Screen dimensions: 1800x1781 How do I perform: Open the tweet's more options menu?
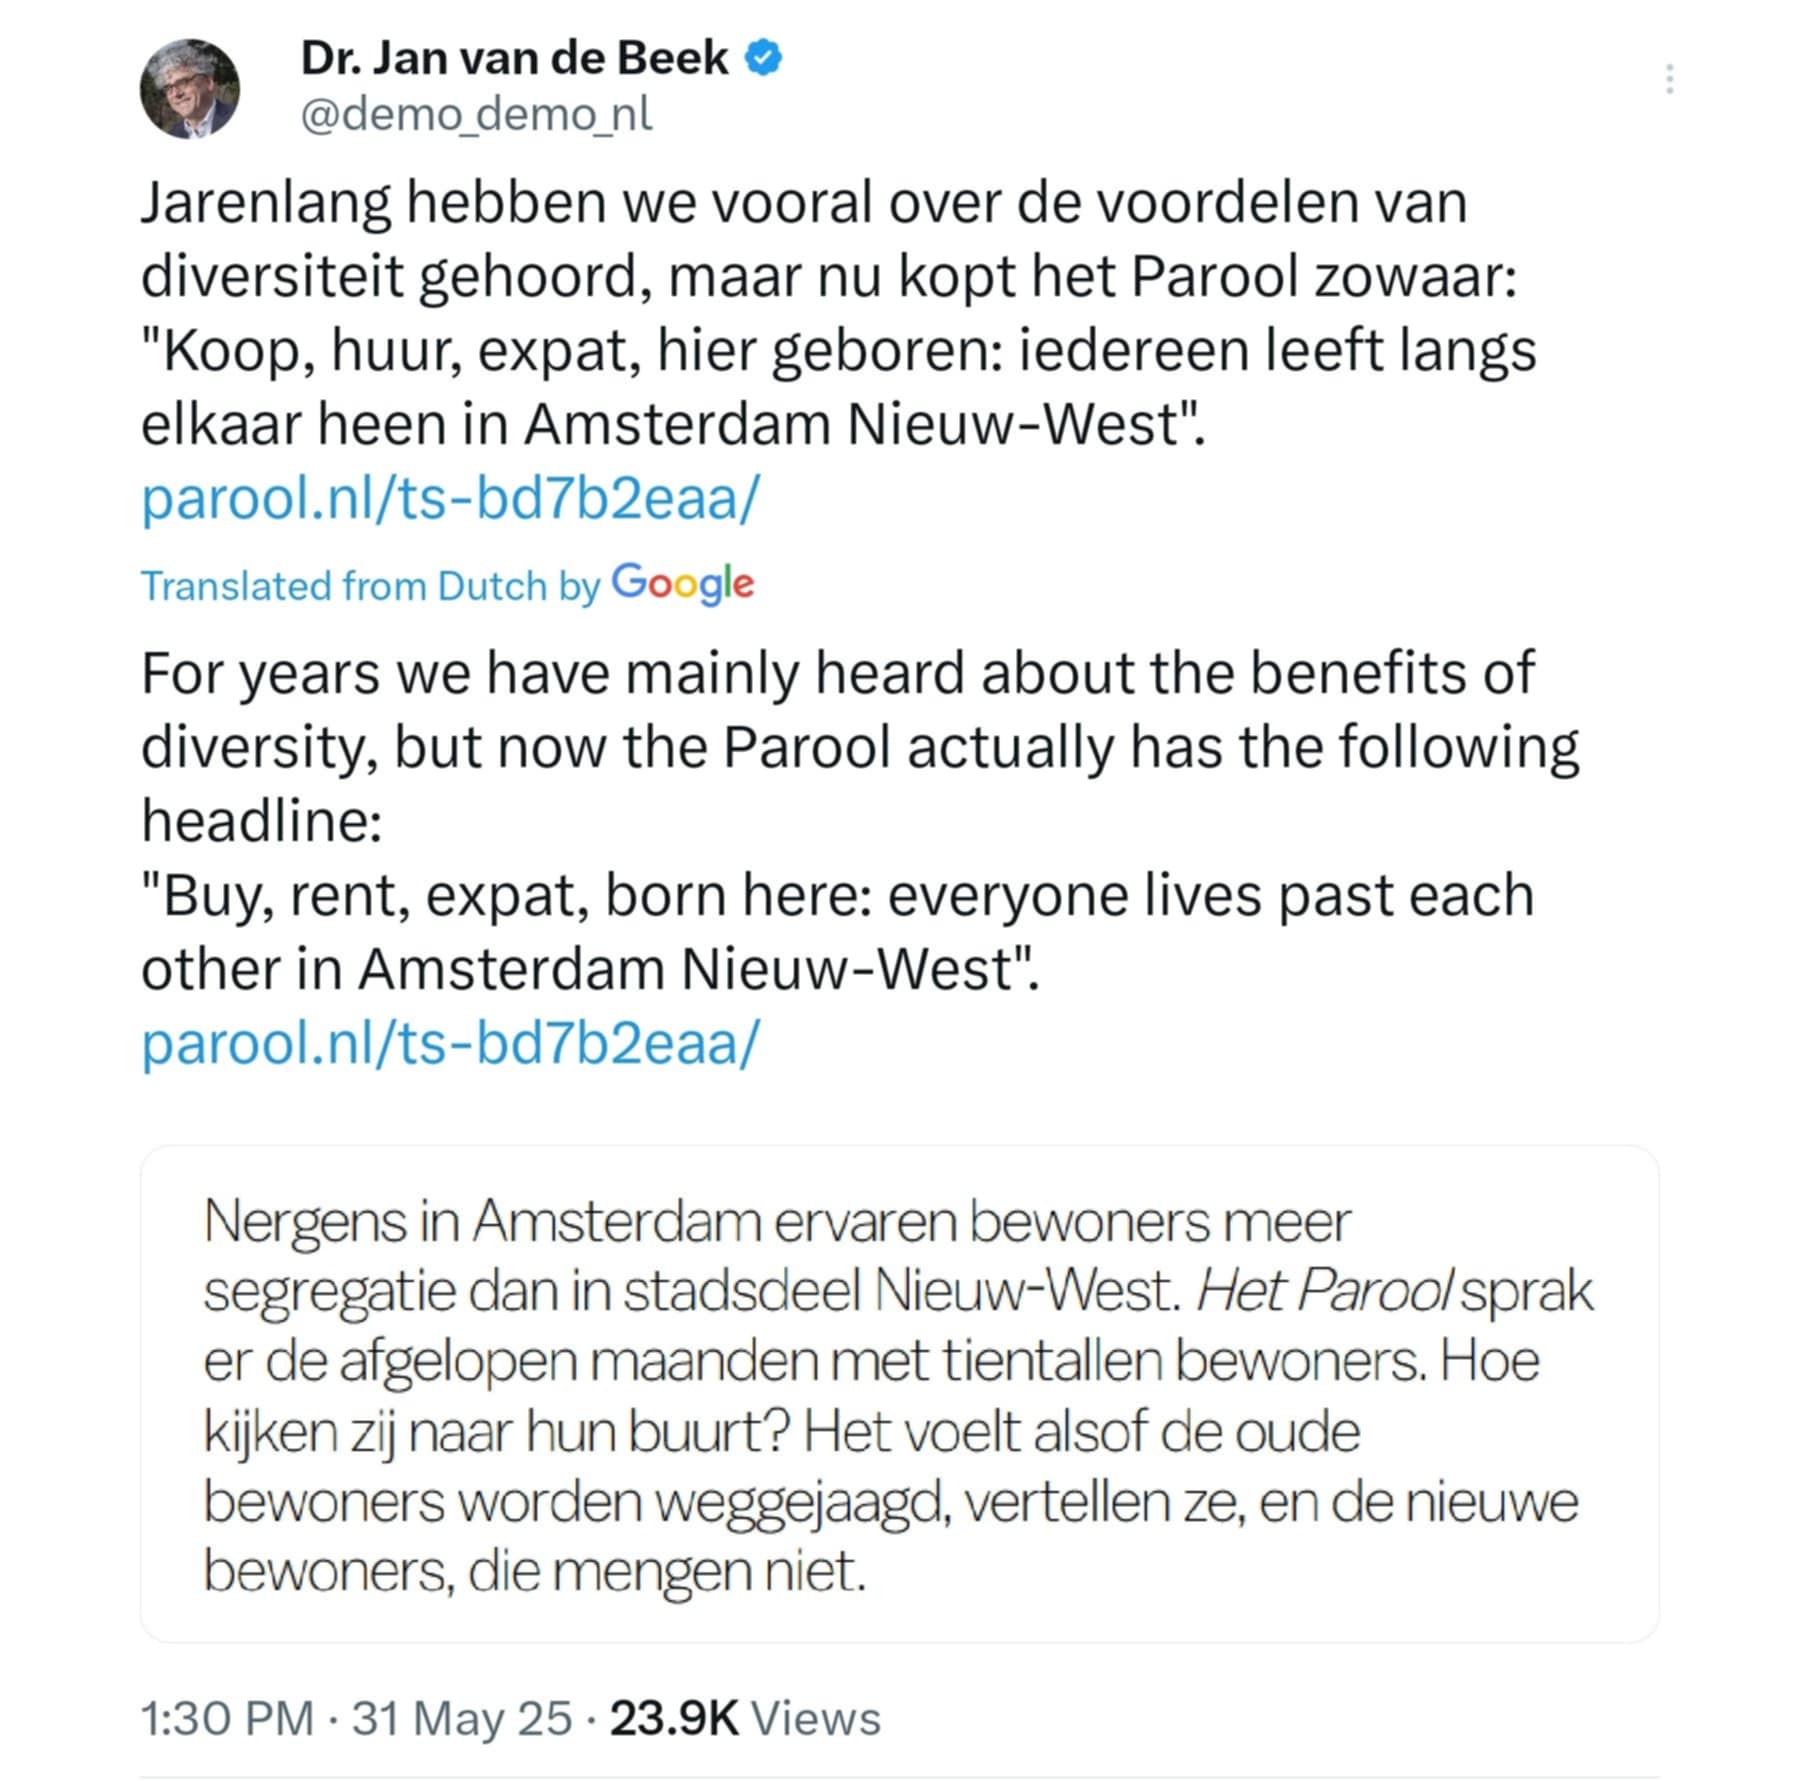pyautogui.click(x=1669, y=79)
